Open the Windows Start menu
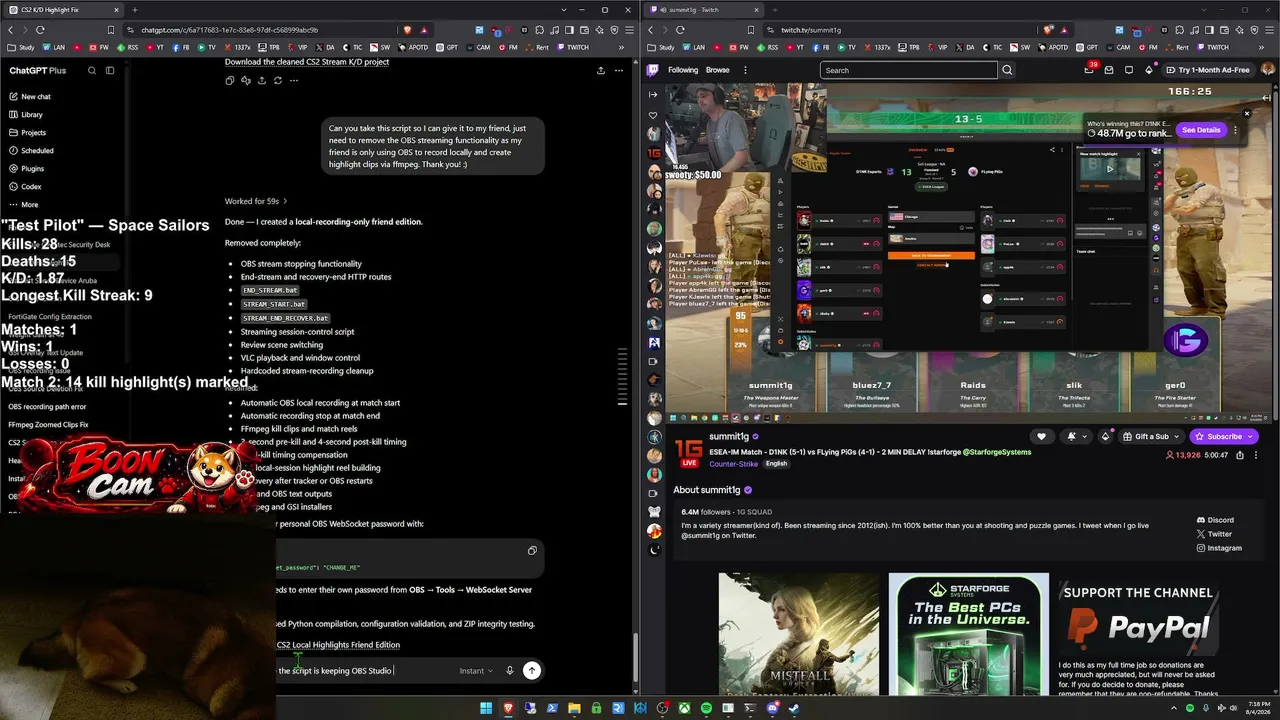The image size is (1280, 720). pyautogui.click(x=486, y=709)
